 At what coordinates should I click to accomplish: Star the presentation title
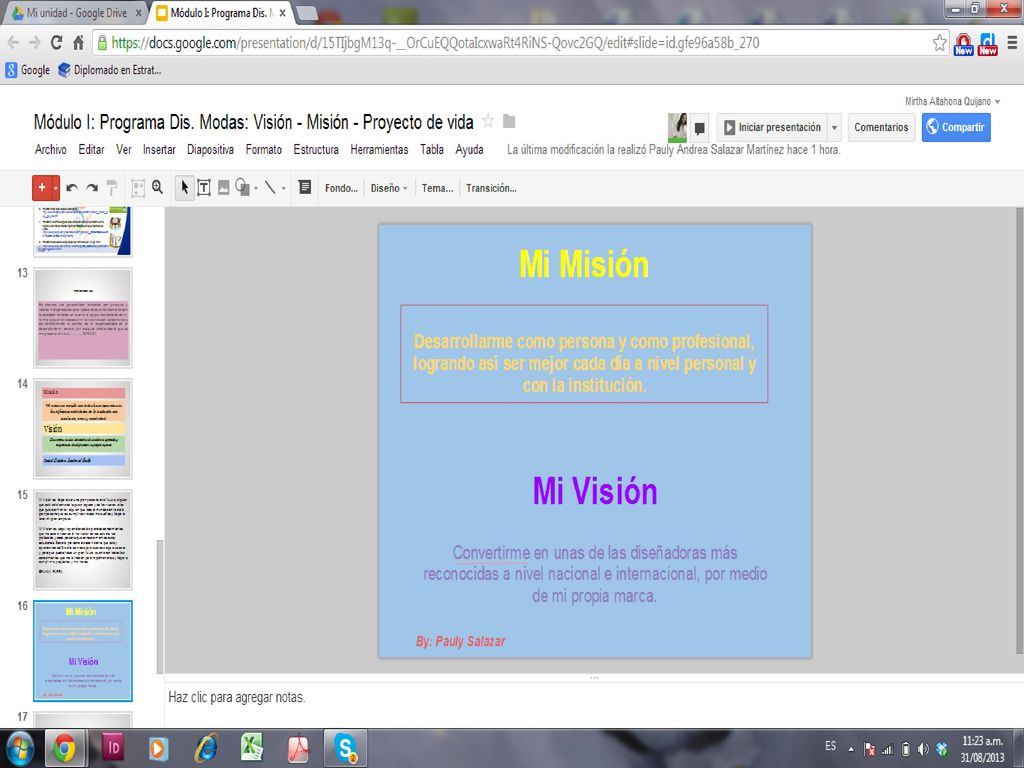click(x=488, y=121)
